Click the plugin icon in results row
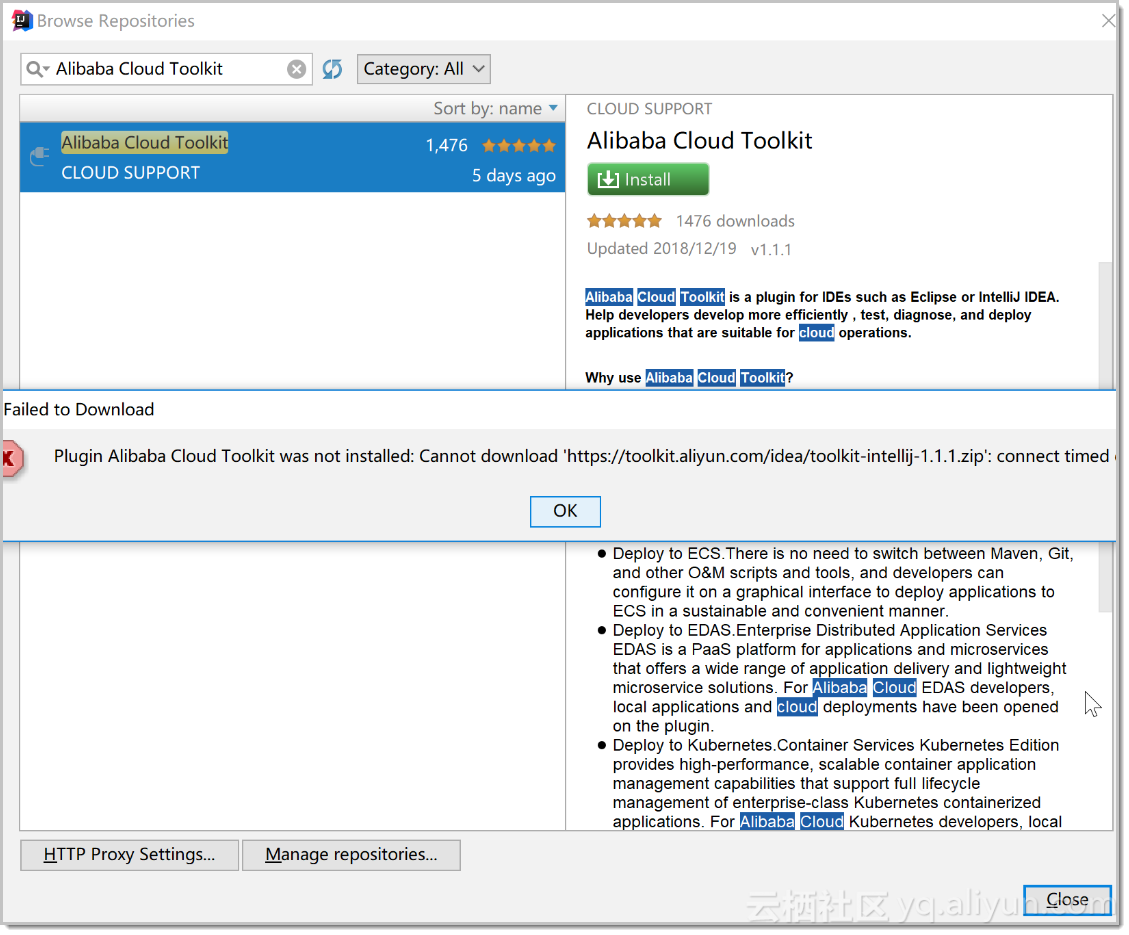 point(40,156)
